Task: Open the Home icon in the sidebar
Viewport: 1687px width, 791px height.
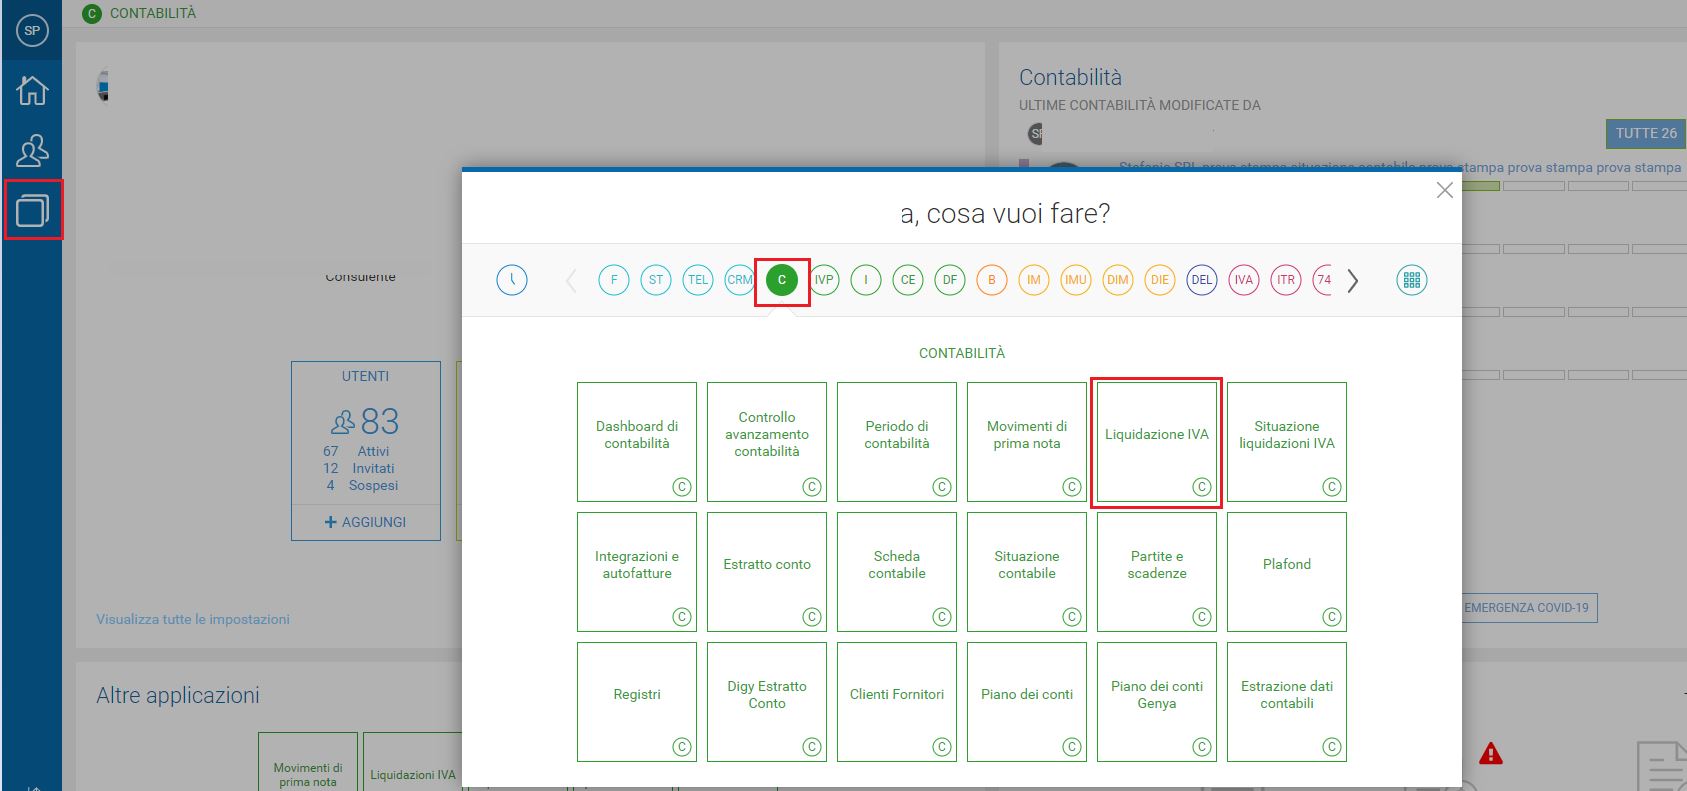Action: pyautogui.click(x=32, y=90)
